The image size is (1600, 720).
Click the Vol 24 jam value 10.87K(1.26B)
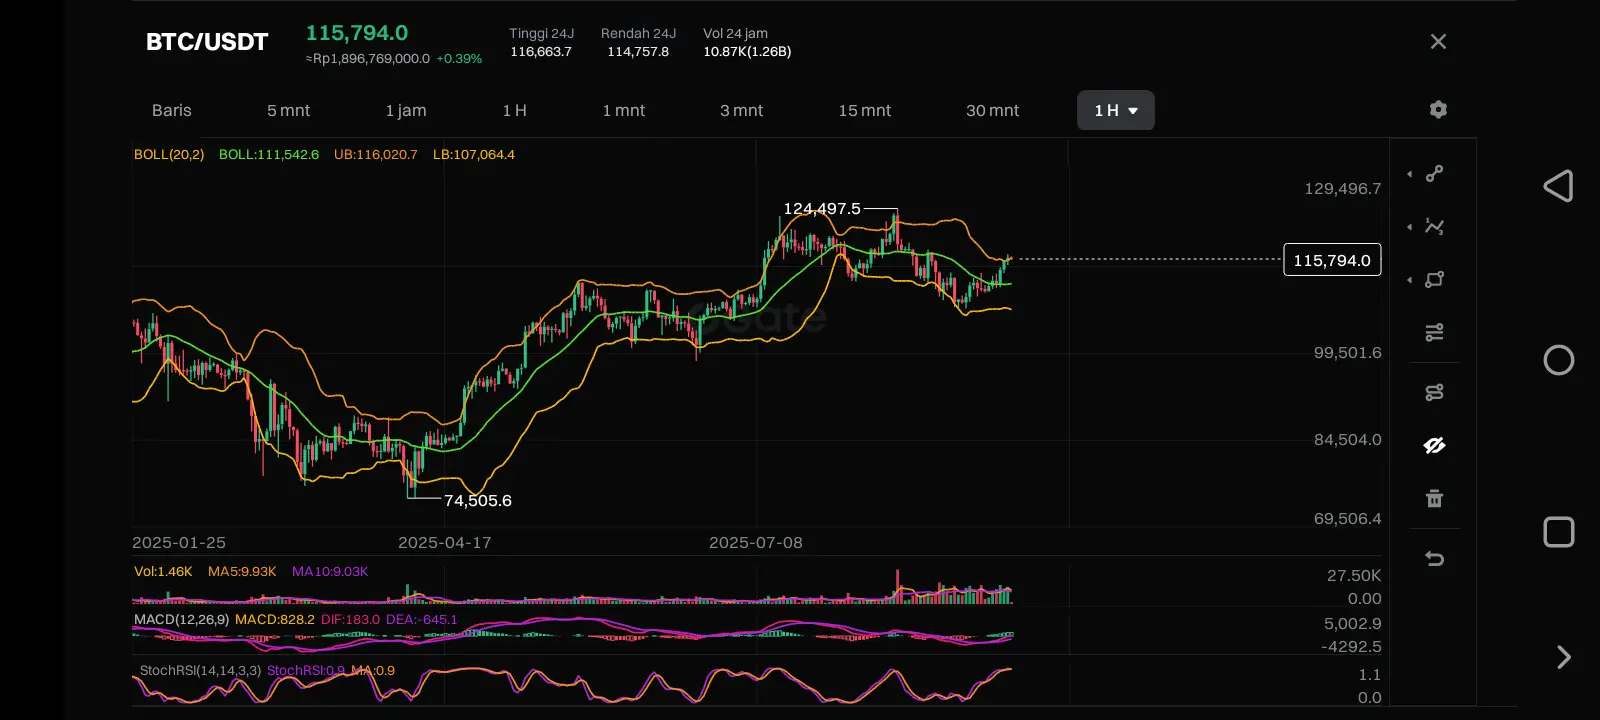click(747, 52)
